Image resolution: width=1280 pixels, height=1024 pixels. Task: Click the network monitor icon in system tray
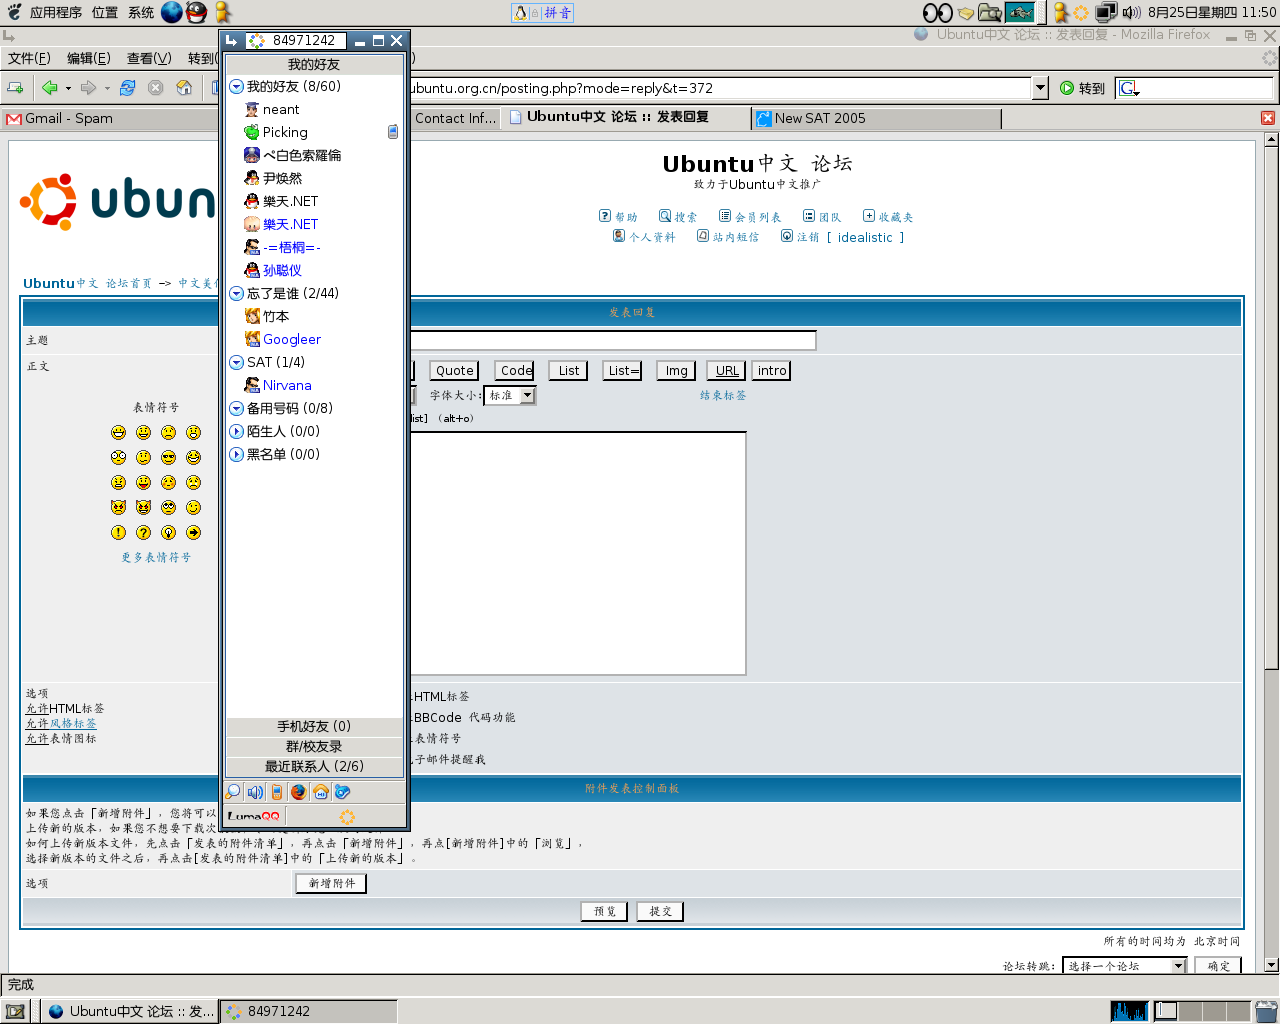(x=1106, y=12)
